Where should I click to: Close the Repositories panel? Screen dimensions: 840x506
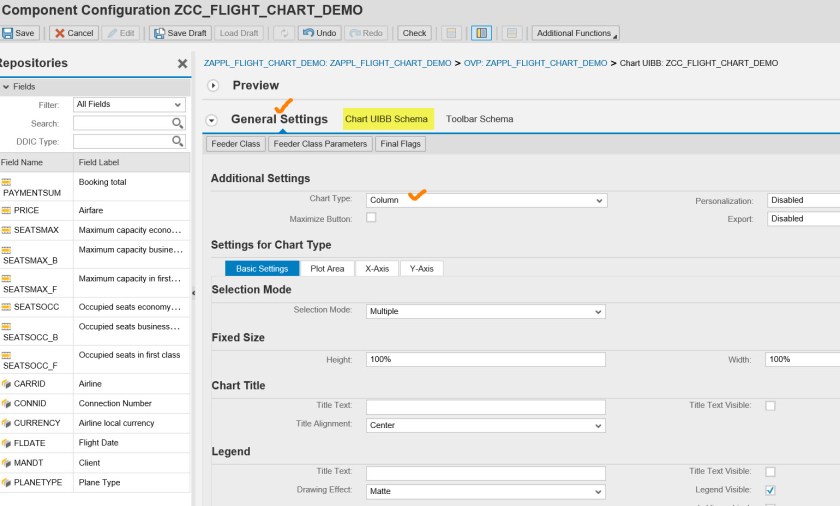click(x=182, y=64)
